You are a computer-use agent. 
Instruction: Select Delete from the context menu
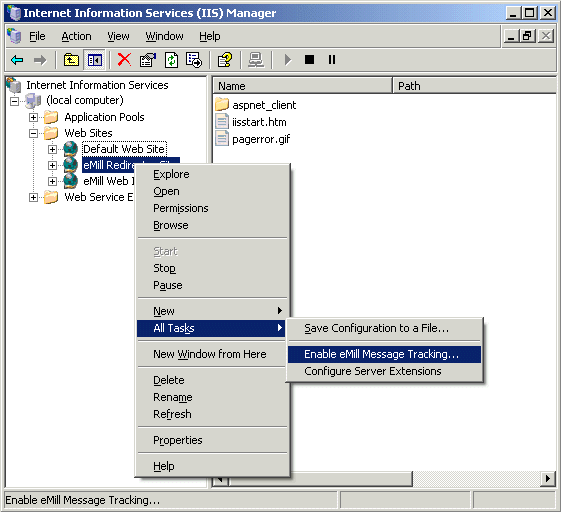pyautogui.click(x=212, y=380)
